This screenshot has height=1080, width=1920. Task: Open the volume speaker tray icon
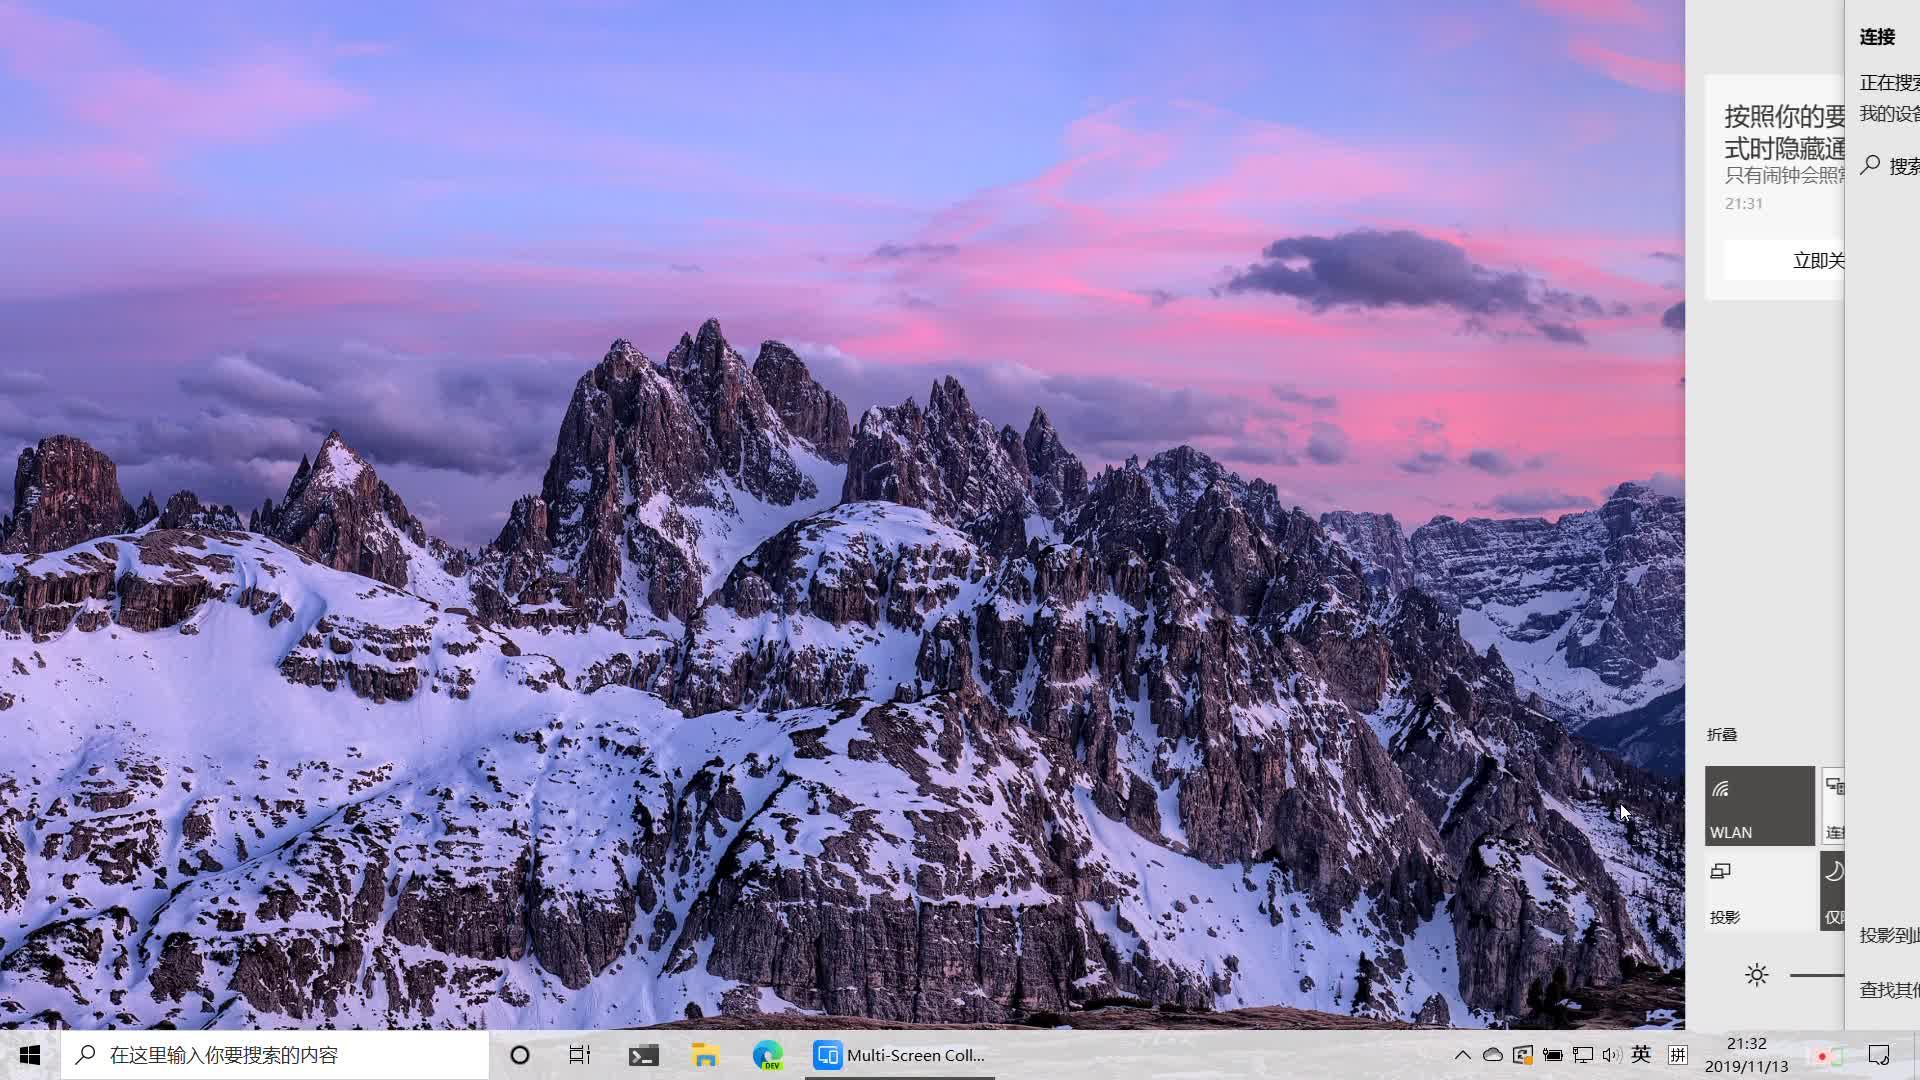(1611, 1055)
